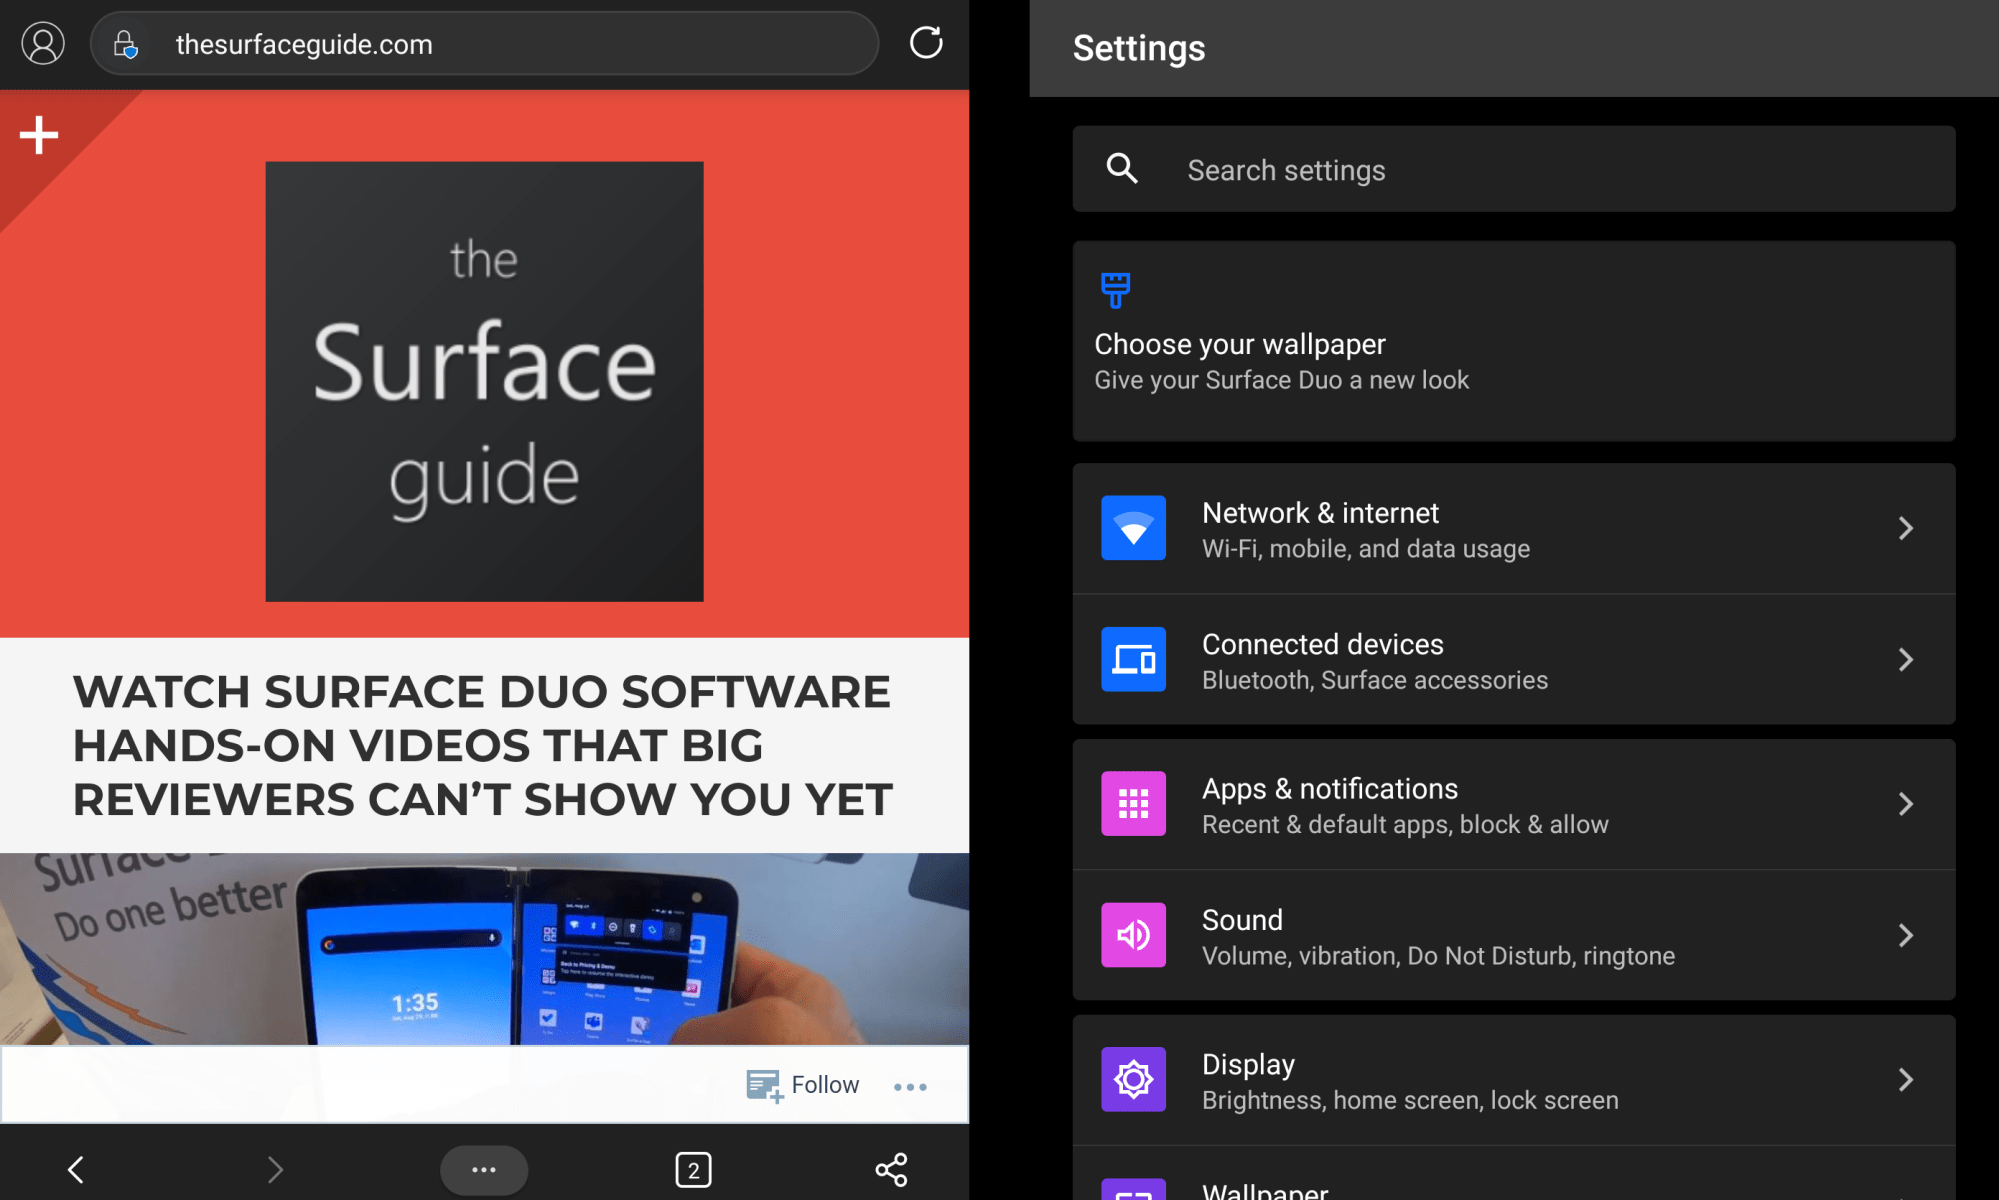Reload the page with refresh icon
Screen dimensions: 1999x1200
pos(926,43)
